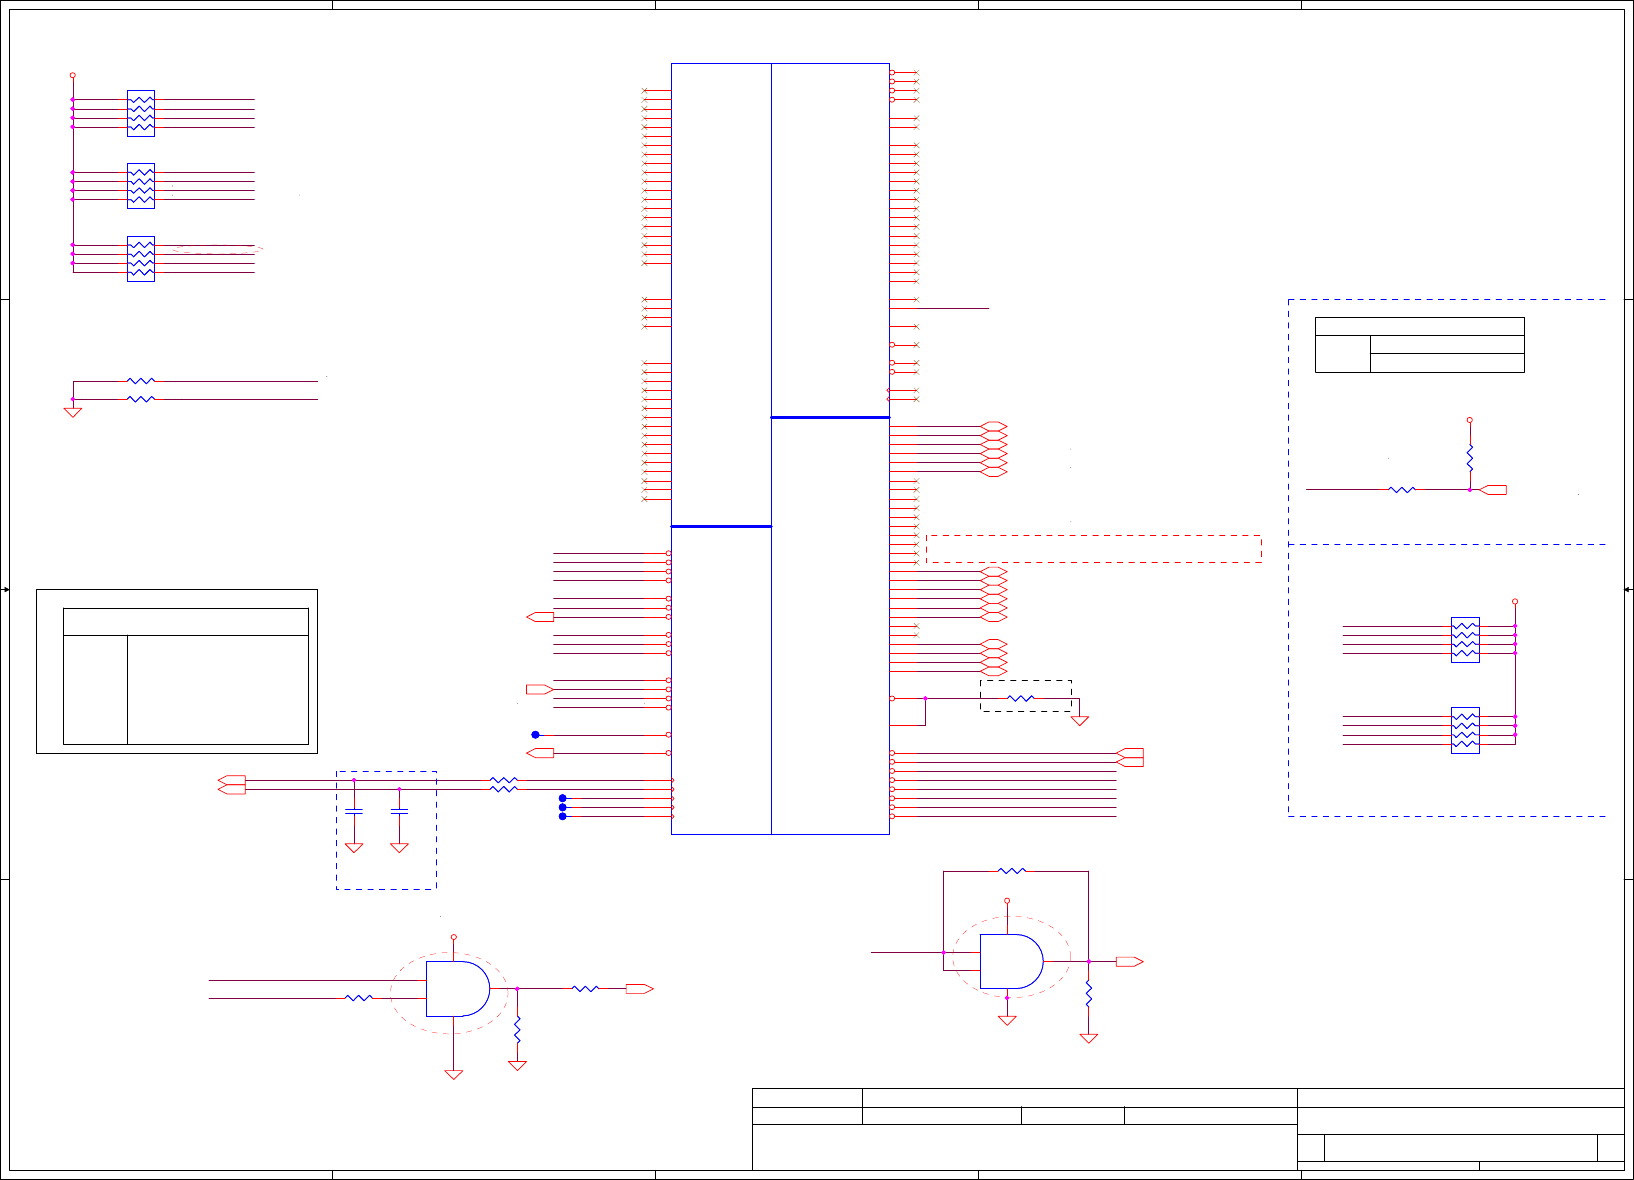
Task: Click the ground symbol beside the small dashed resistor box
Action: click(1080, 720)
